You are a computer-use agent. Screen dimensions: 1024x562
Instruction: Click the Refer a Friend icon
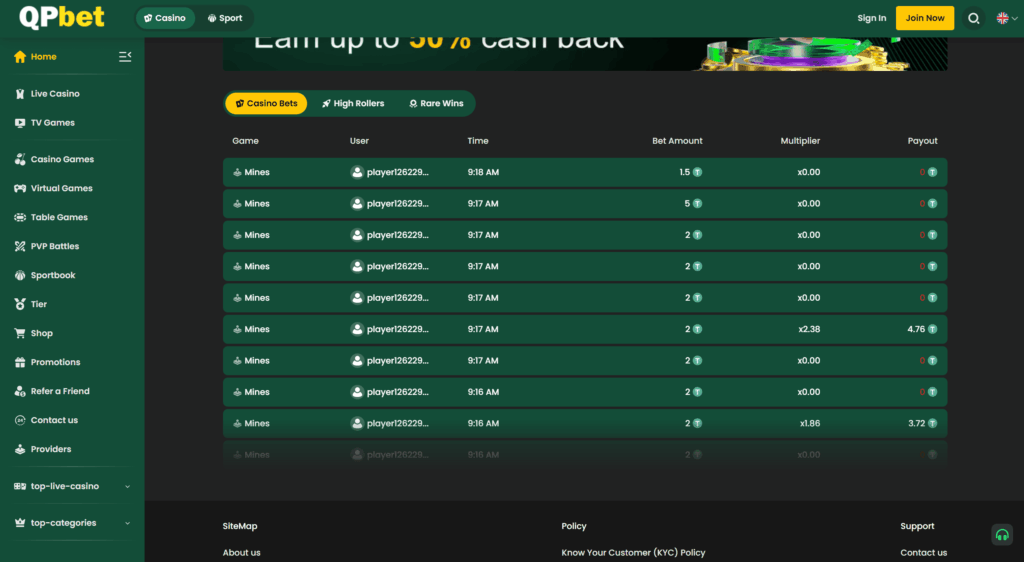click(x=20, y=391)
